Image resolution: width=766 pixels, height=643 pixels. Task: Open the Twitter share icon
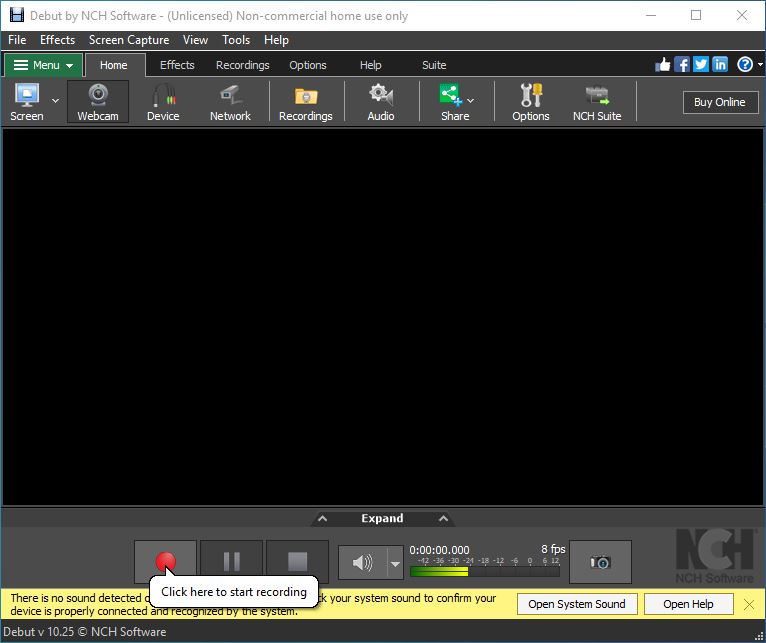701,64
